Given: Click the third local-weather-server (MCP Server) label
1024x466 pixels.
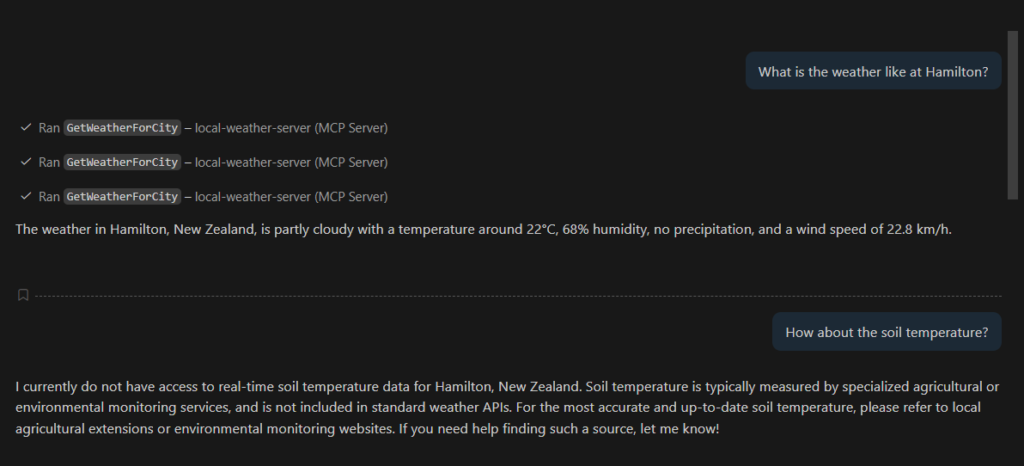Looking at the screenshot, I should coord(291,196).
